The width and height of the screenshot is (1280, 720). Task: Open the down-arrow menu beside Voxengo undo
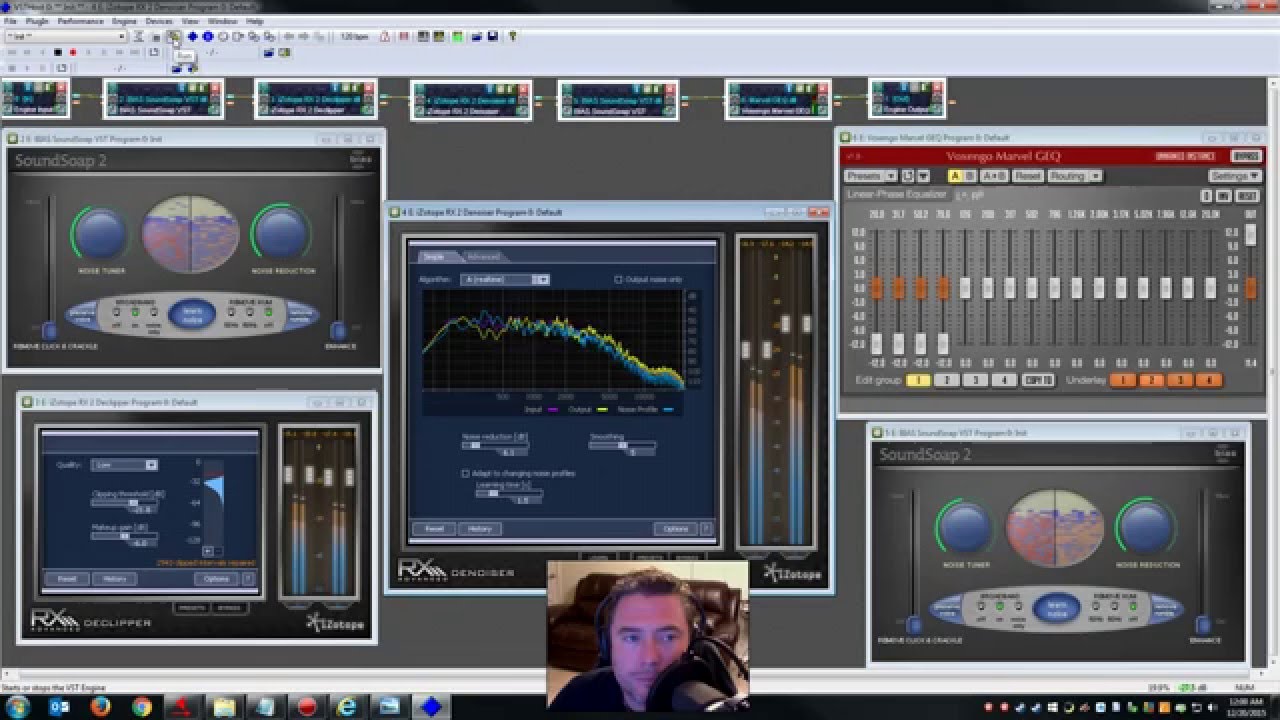tap(923, 176)
